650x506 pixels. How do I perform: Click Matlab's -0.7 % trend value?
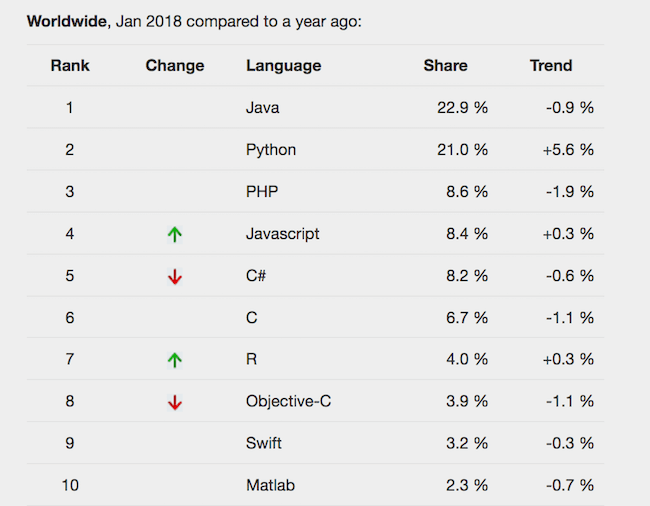coord(570,486)
